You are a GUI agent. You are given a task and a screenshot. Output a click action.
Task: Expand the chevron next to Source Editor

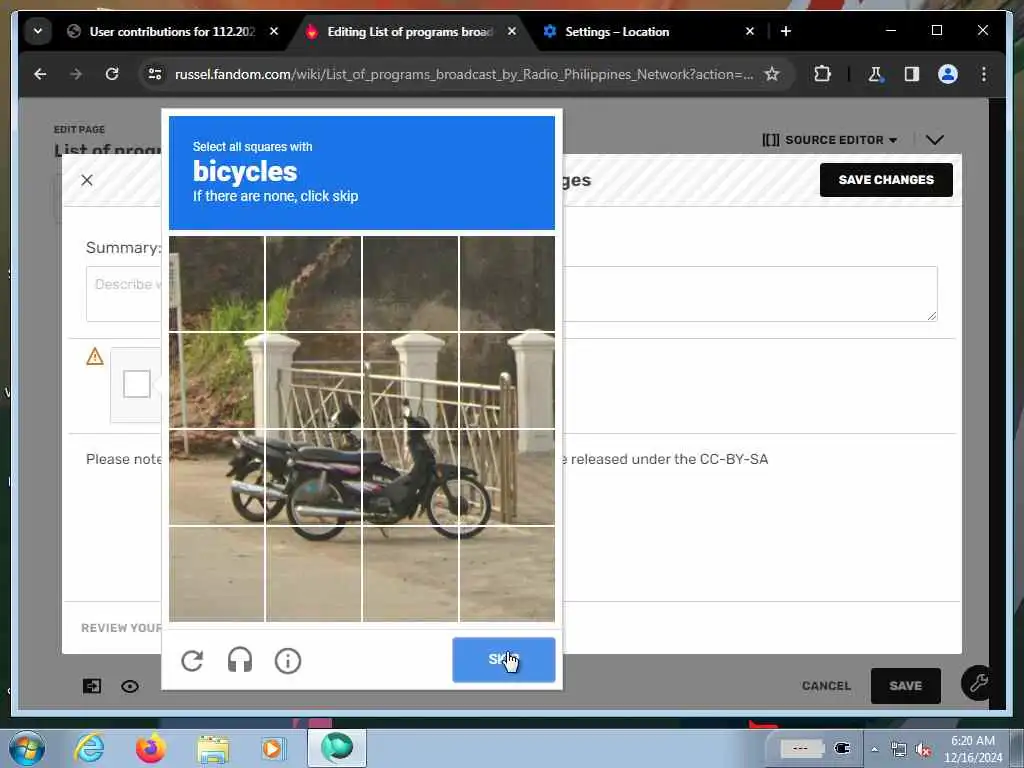935,140
